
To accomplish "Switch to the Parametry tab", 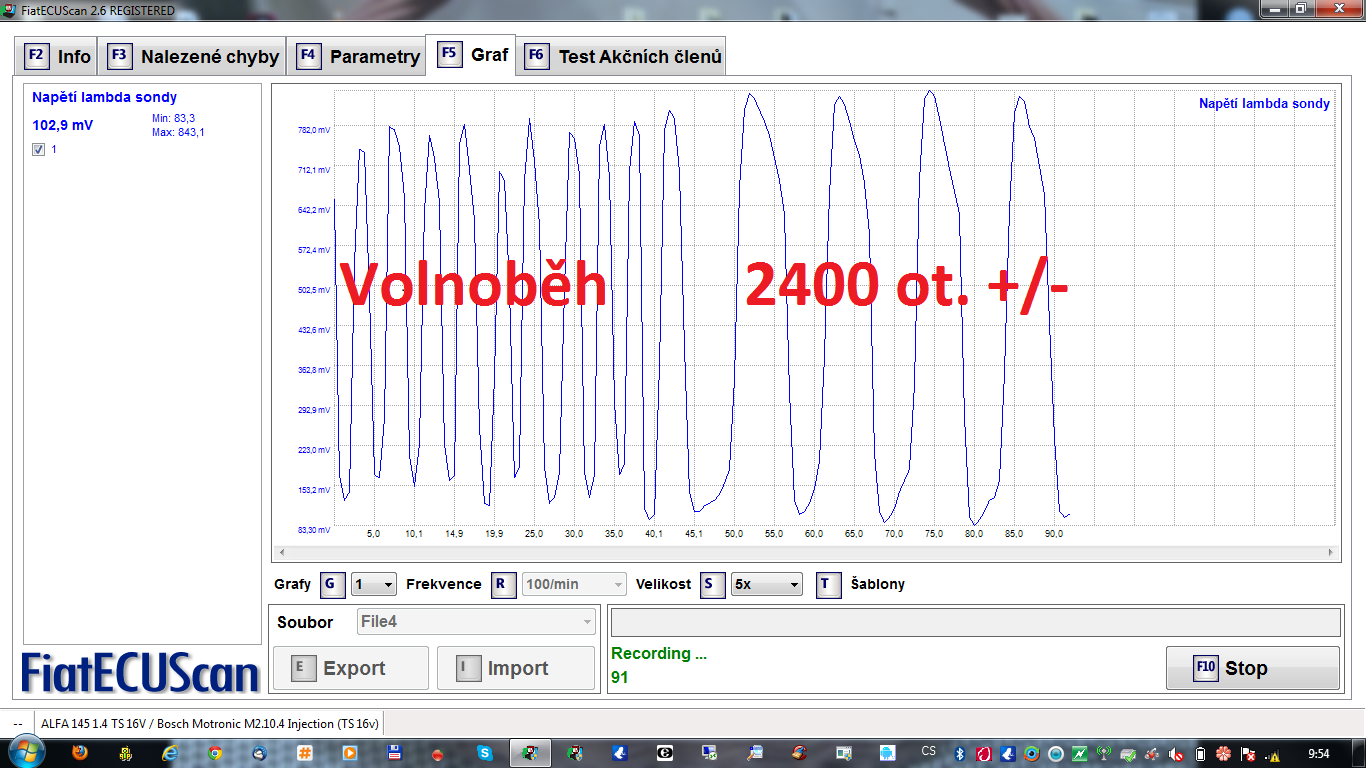I will [x=356, y=56].
